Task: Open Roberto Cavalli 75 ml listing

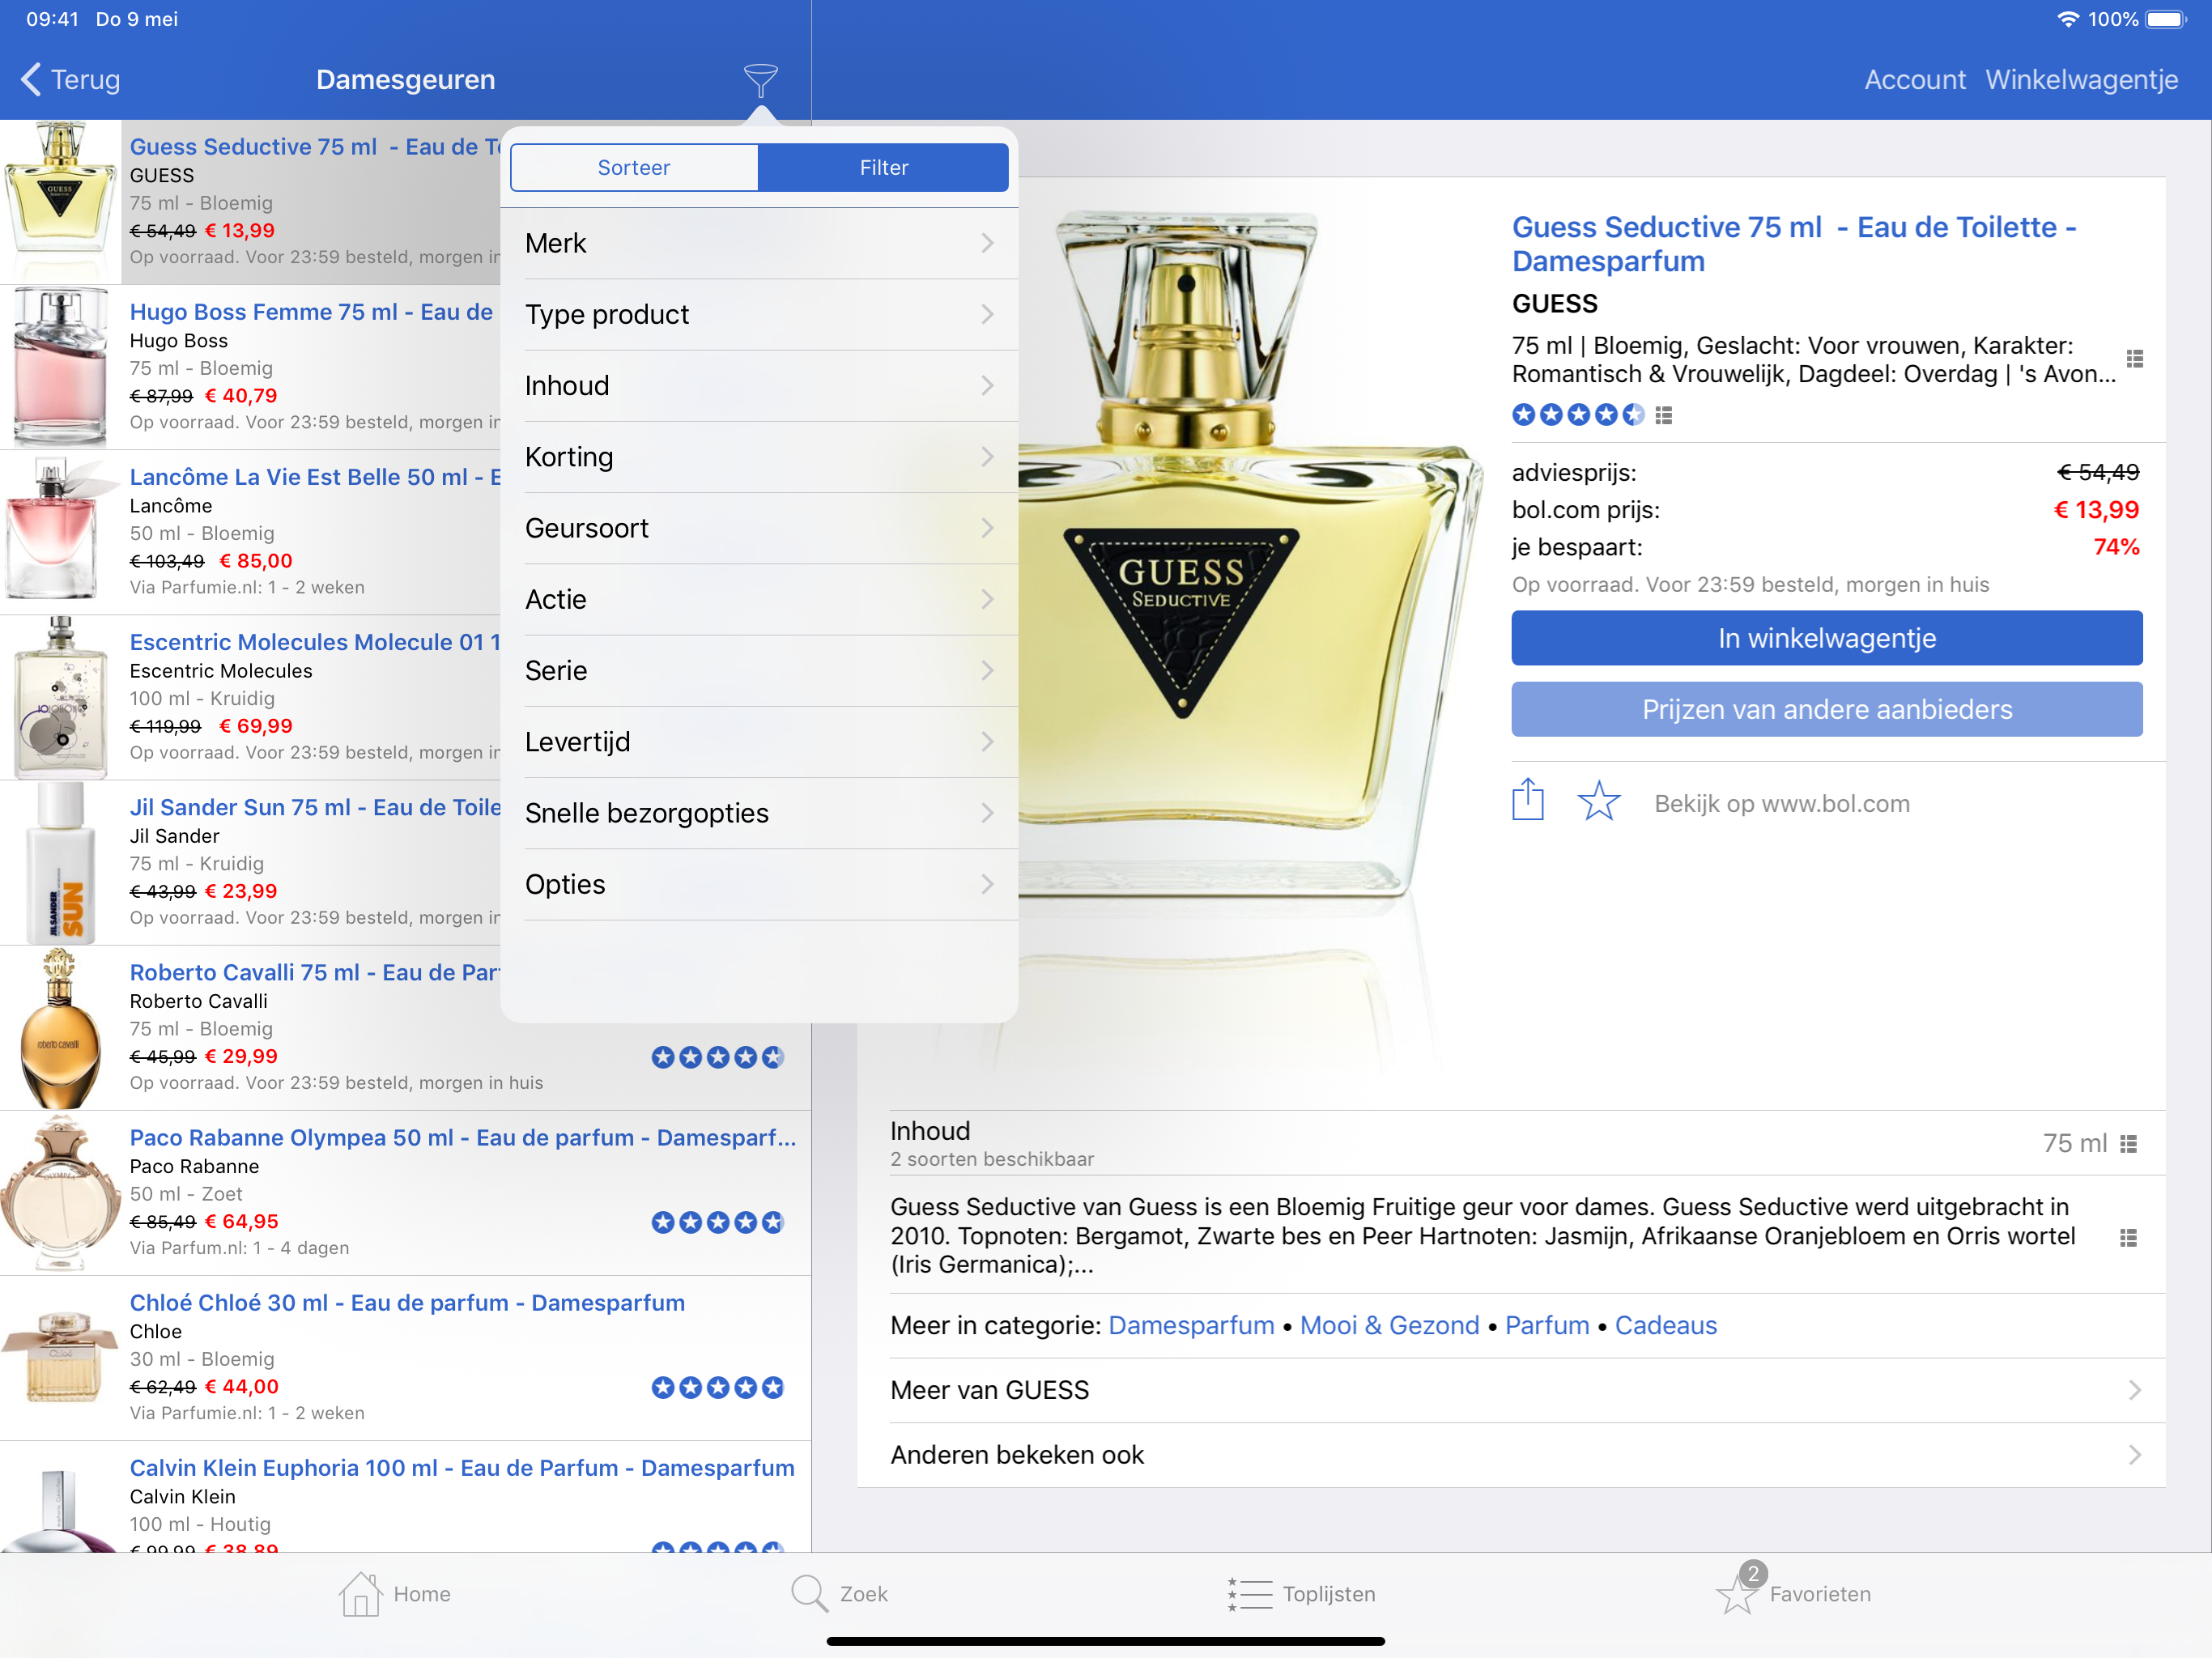Action: point(405,1028)
